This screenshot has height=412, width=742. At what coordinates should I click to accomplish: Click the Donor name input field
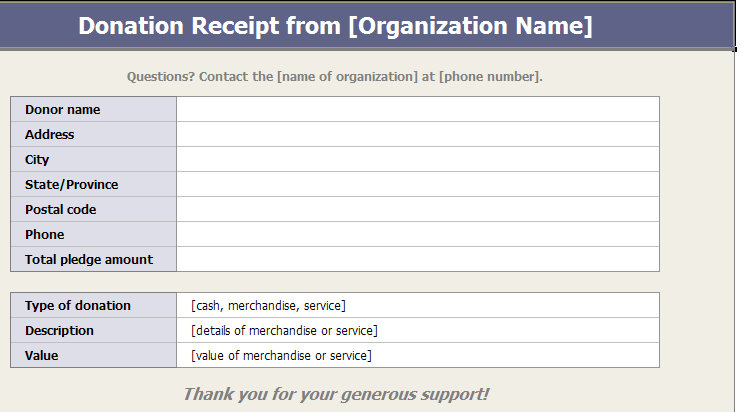coord(418,109)
